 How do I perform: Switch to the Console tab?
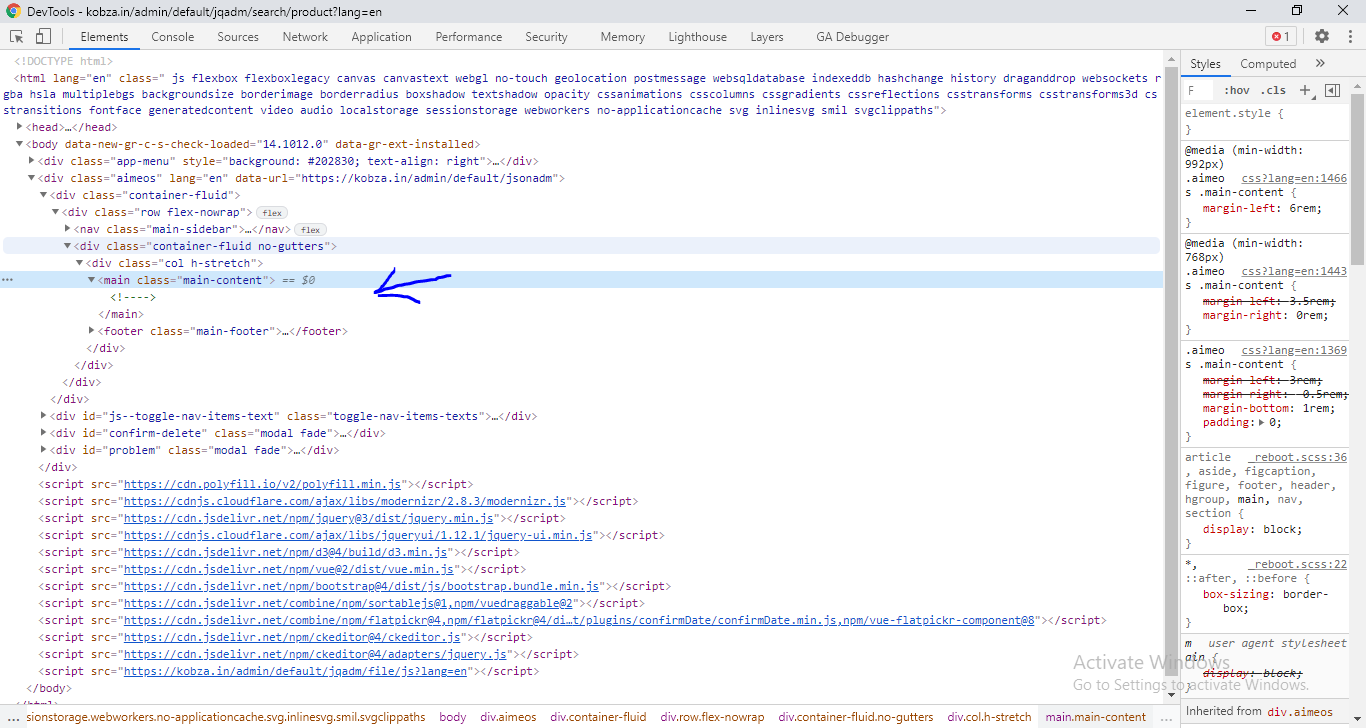tap(173, 37)
